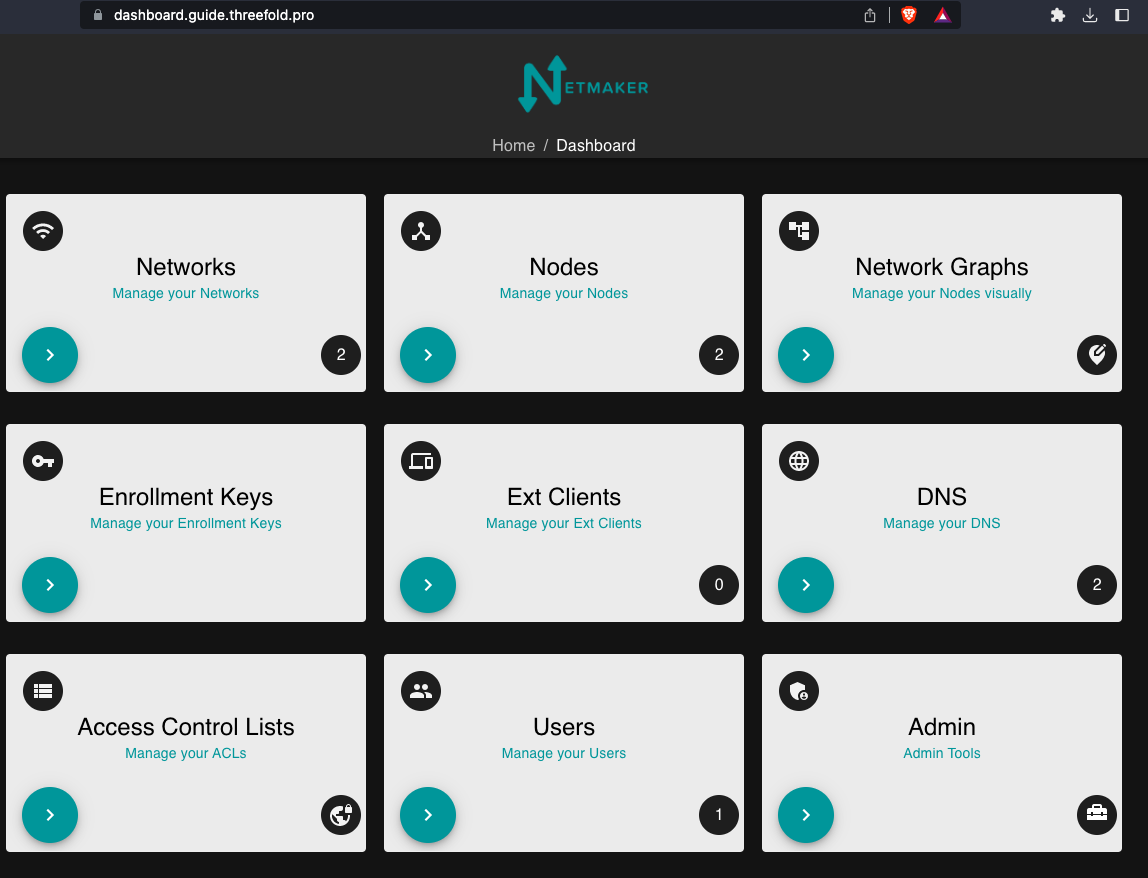Click the Nodes count badge

(718, 355)
